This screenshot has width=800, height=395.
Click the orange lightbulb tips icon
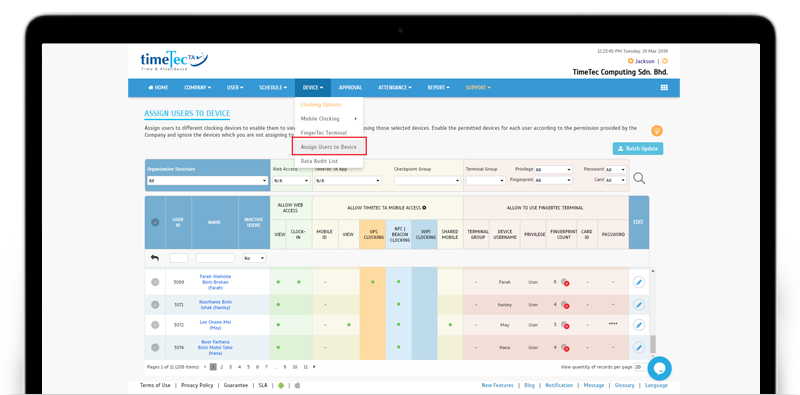[x=657, y=131]
